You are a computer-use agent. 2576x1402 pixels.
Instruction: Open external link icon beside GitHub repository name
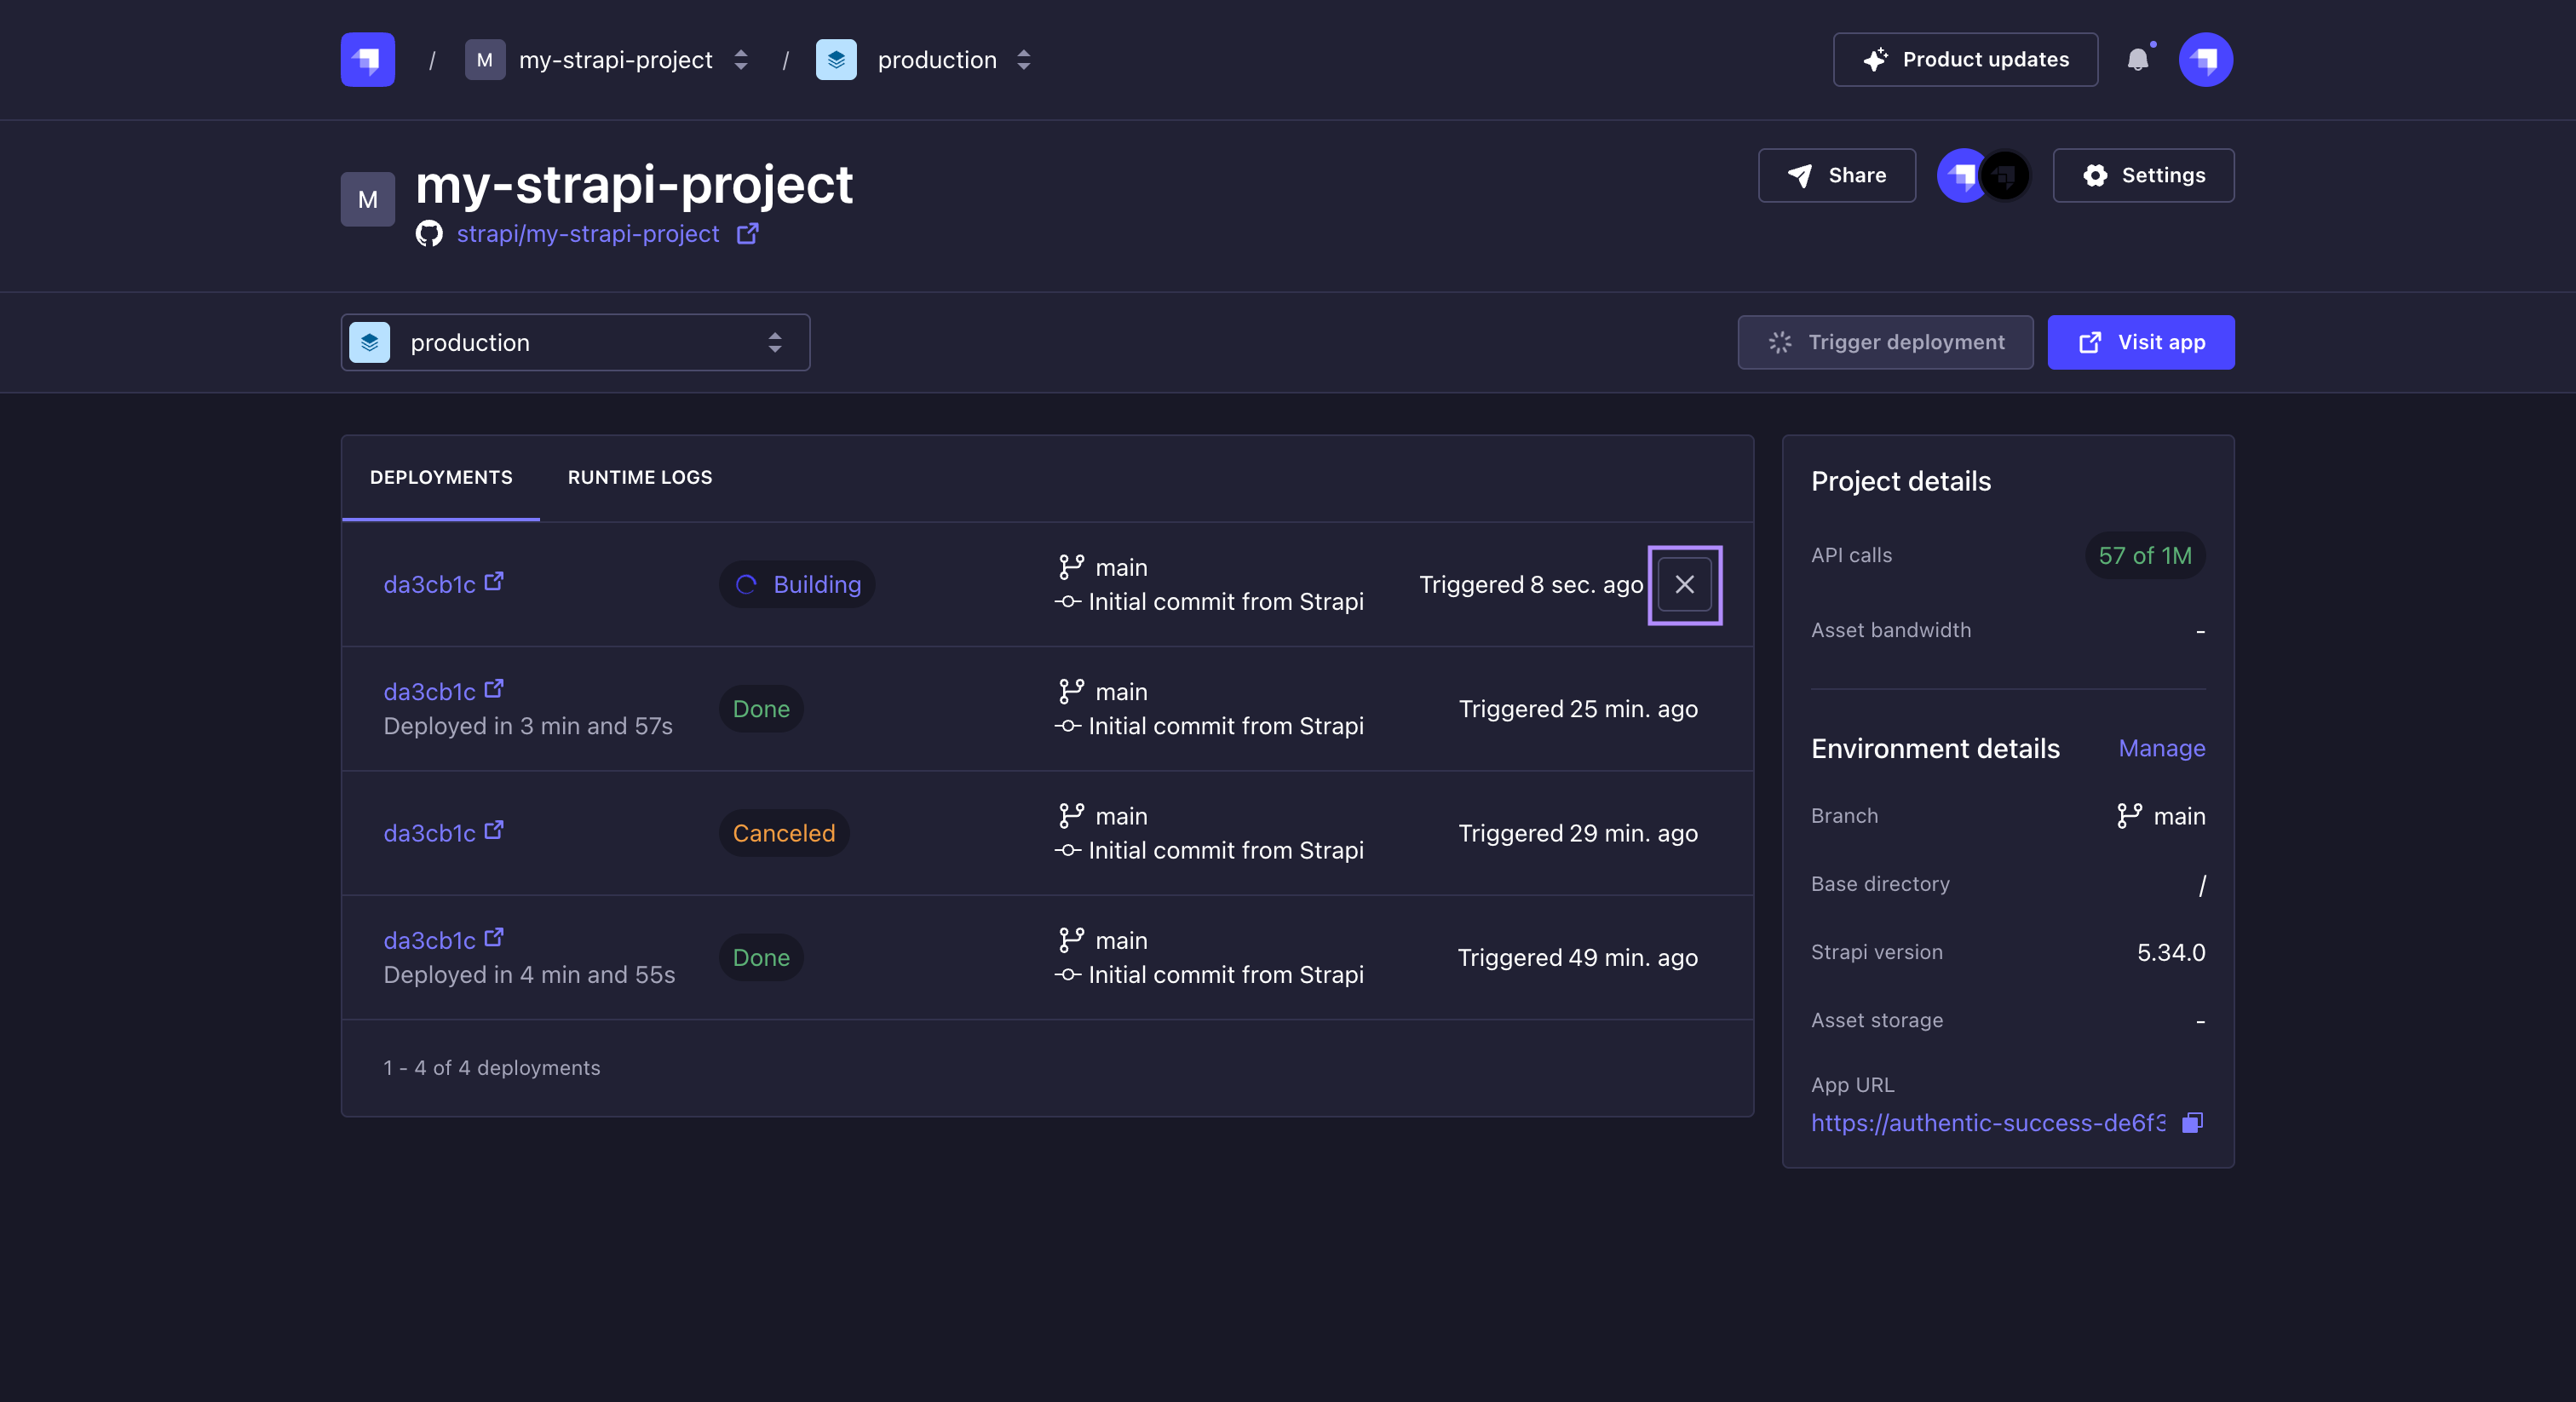[747, 234]
